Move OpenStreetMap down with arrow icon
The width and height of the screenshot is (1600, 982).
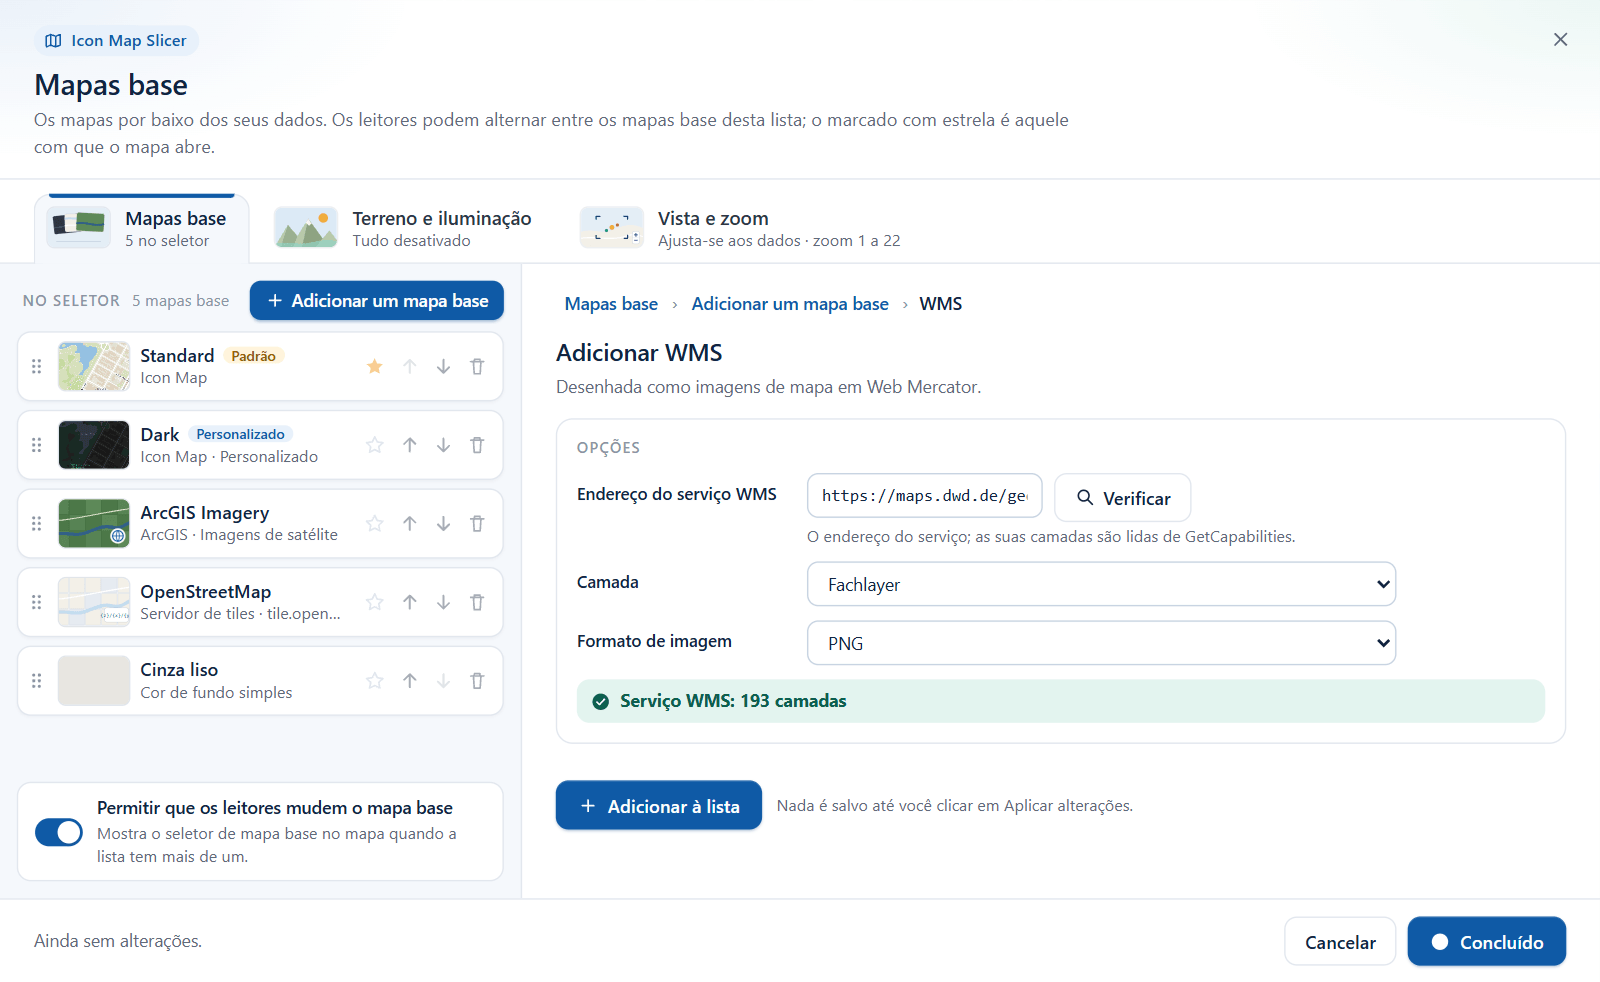coord(443,602)
